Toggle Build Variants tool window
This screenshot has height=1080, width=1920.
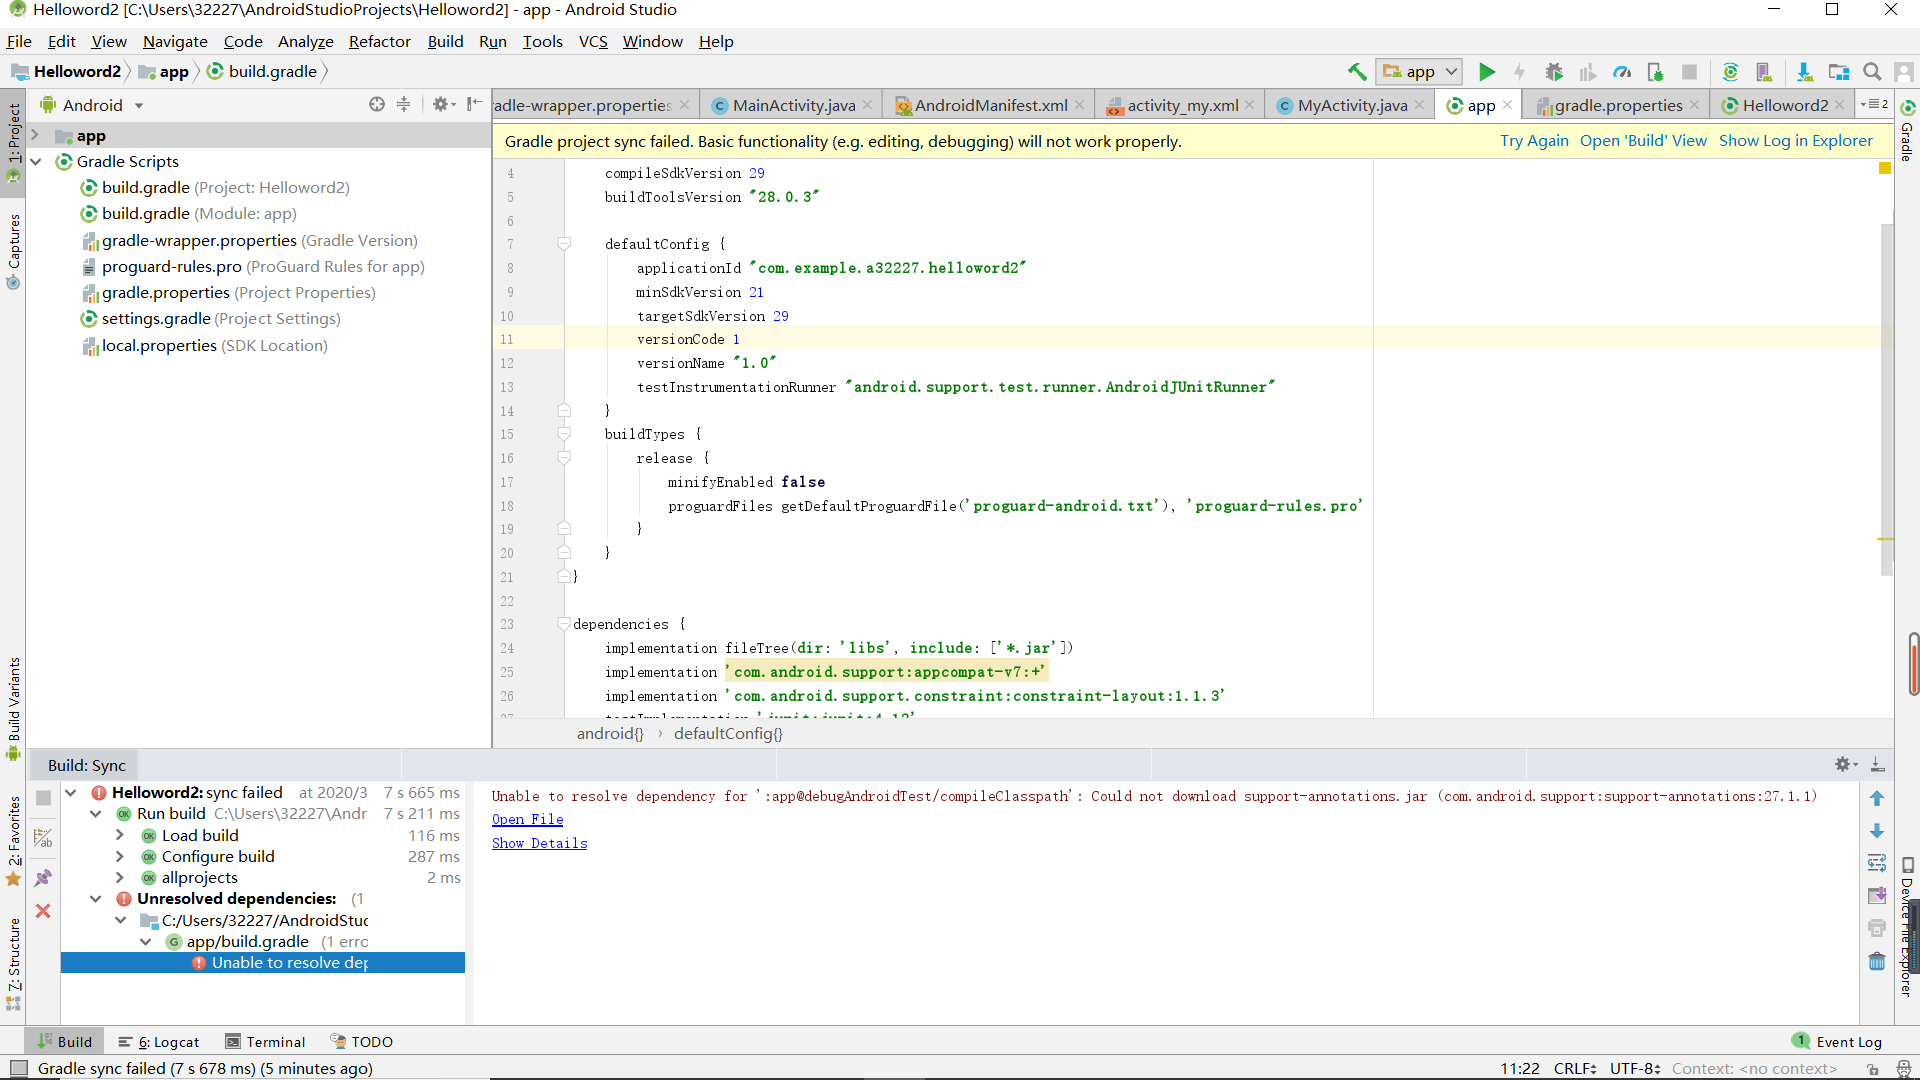pyautogui.click(x=13, y=708)
